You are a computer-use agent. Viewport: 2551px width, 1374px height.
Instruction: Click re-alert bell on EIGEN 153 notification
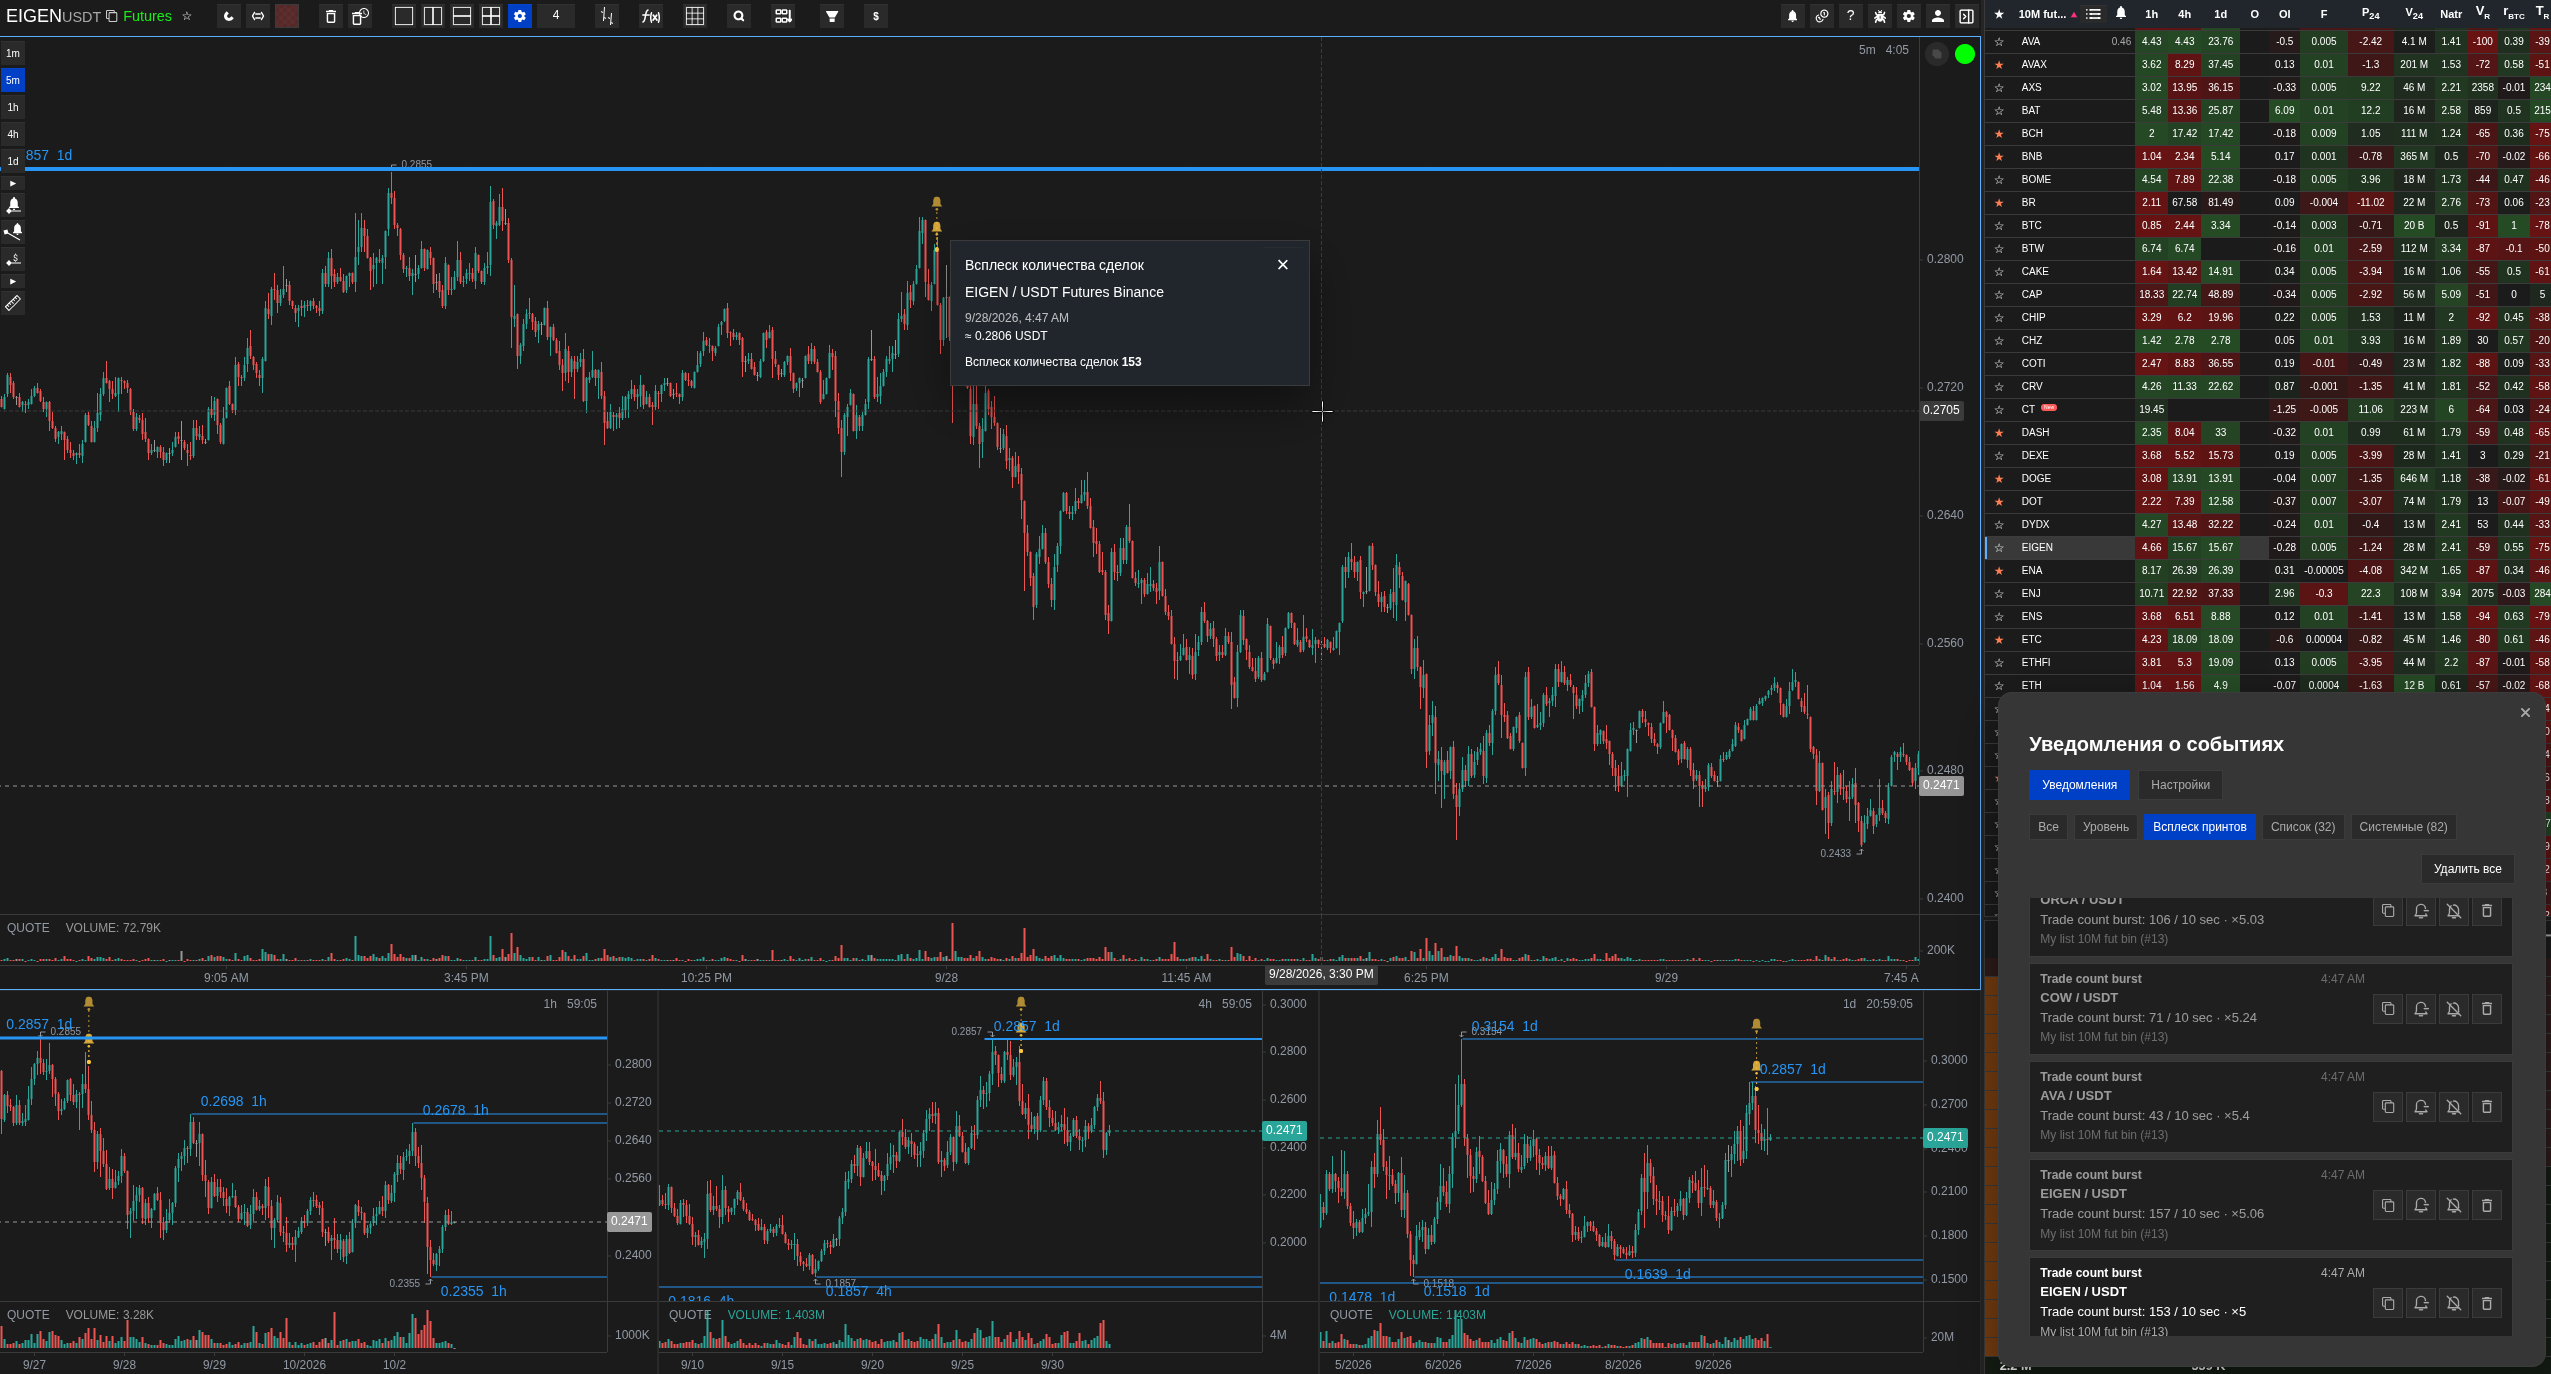click(x=2421, y=1303)
